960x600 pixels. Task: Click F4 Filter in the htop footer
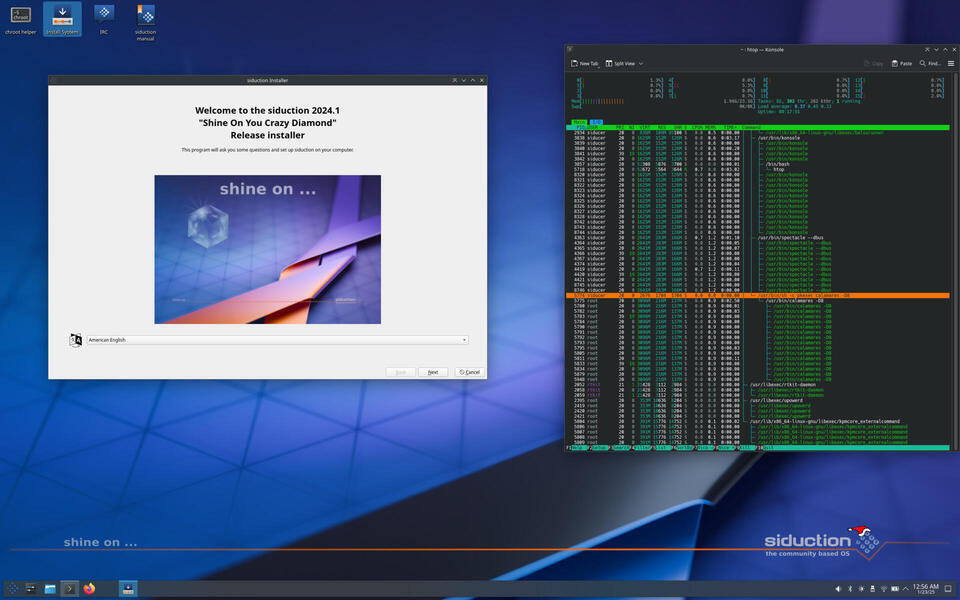[641, 448]
